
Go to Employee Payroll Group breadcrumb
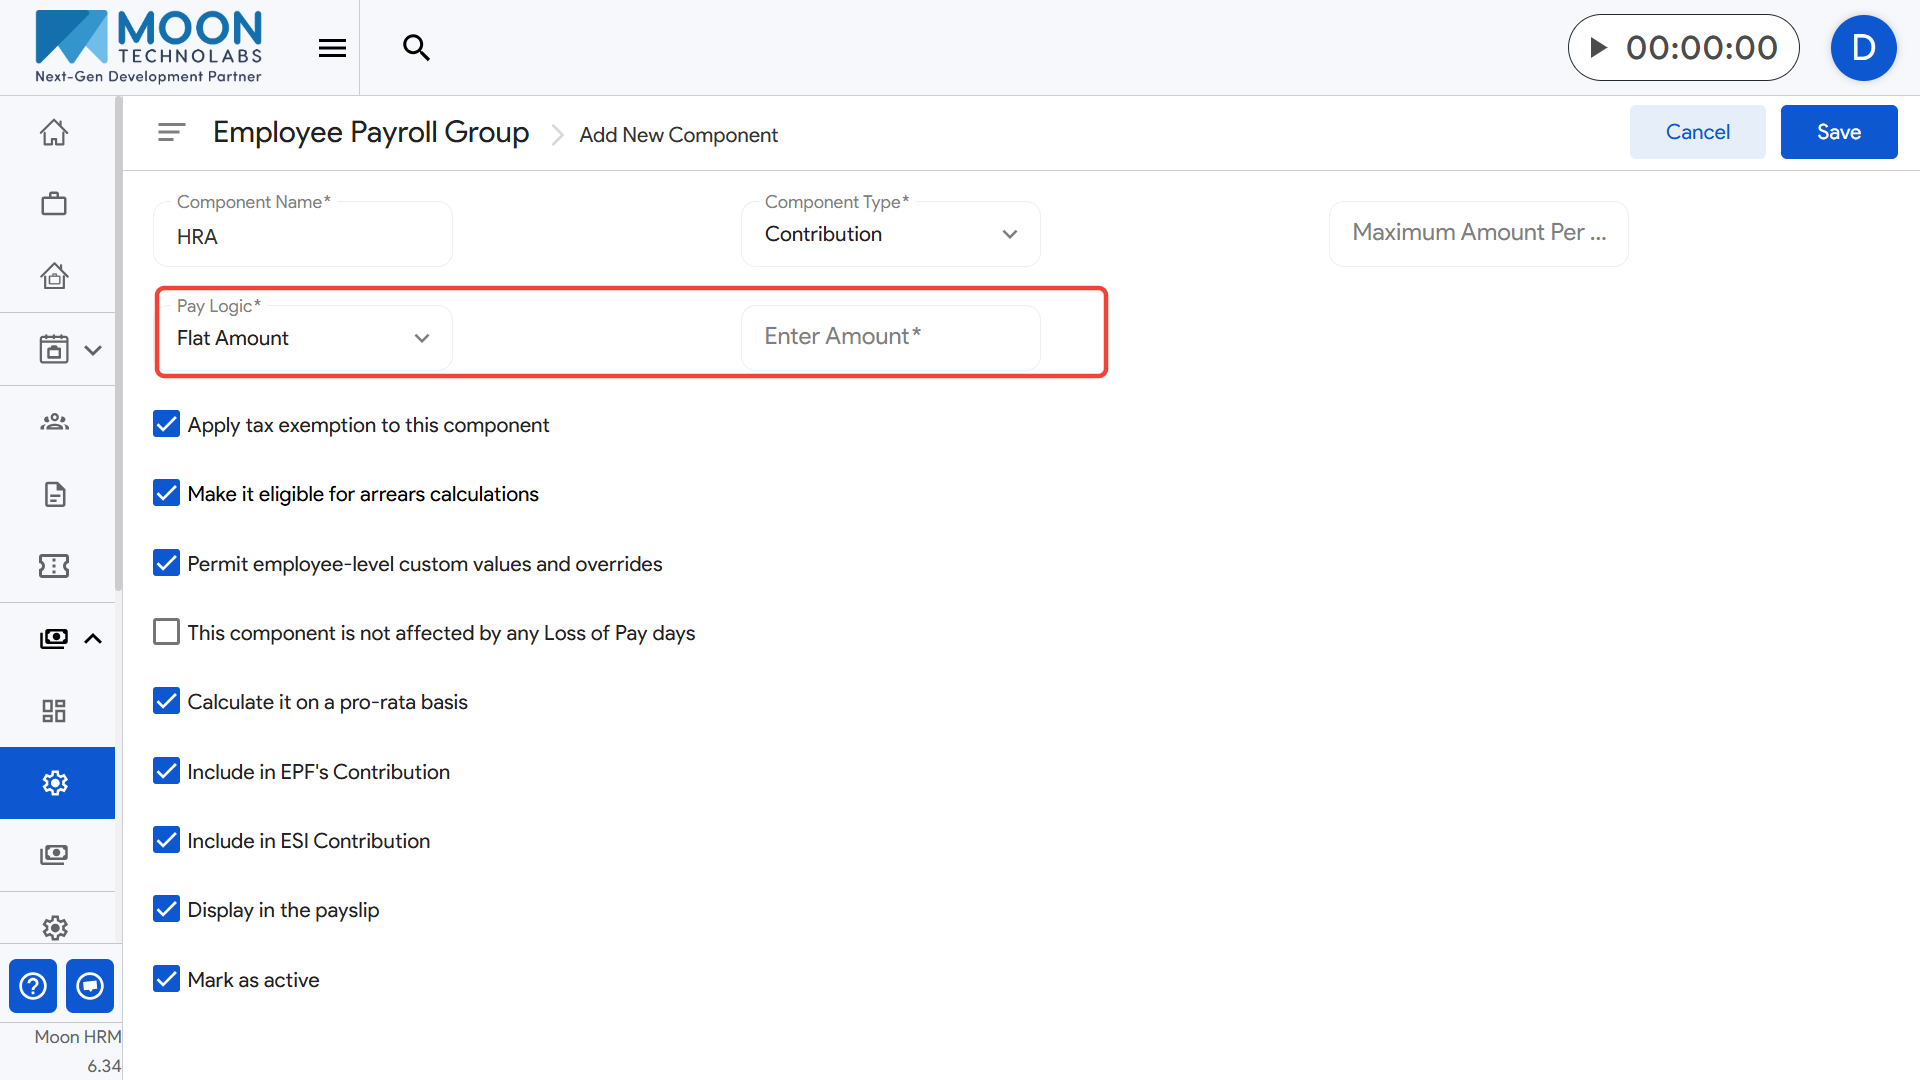click(x=371, y=132)
